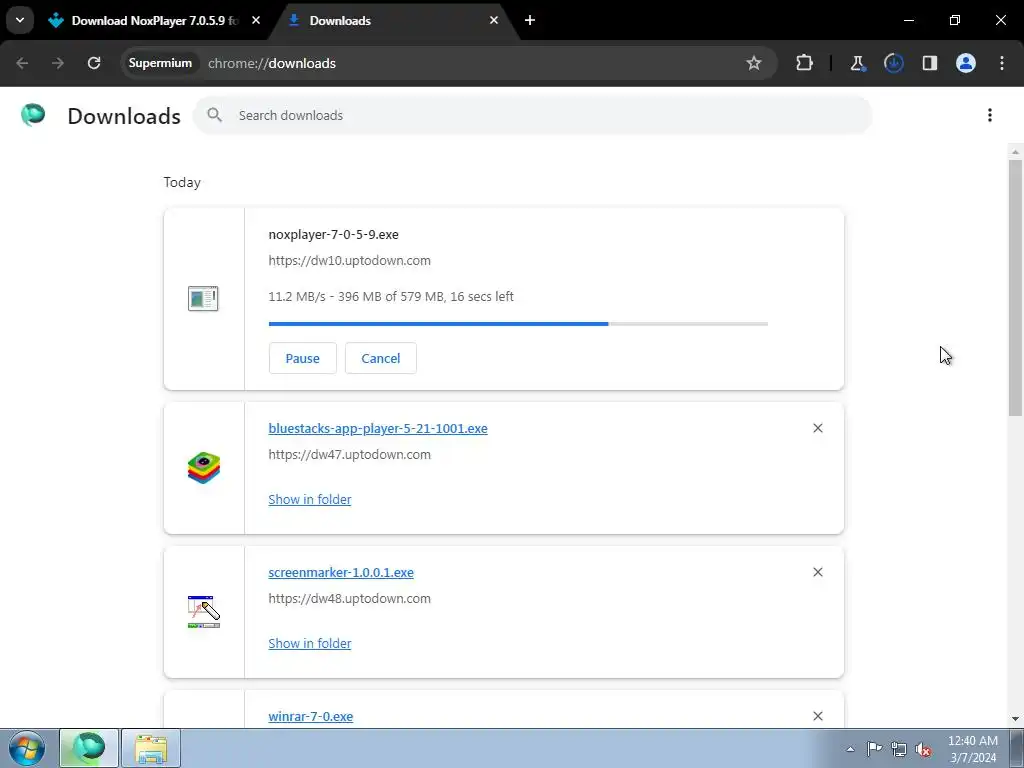Screen dimensions: 1024x768
Task: Open the muted volume tray icon
Action: click(x=923, y=749)
